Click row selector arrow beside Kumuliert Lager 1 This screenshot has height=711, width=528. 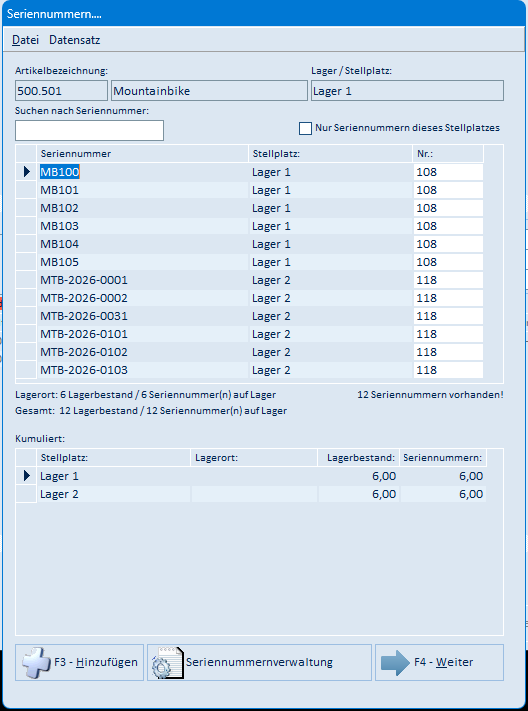point(26,476)
